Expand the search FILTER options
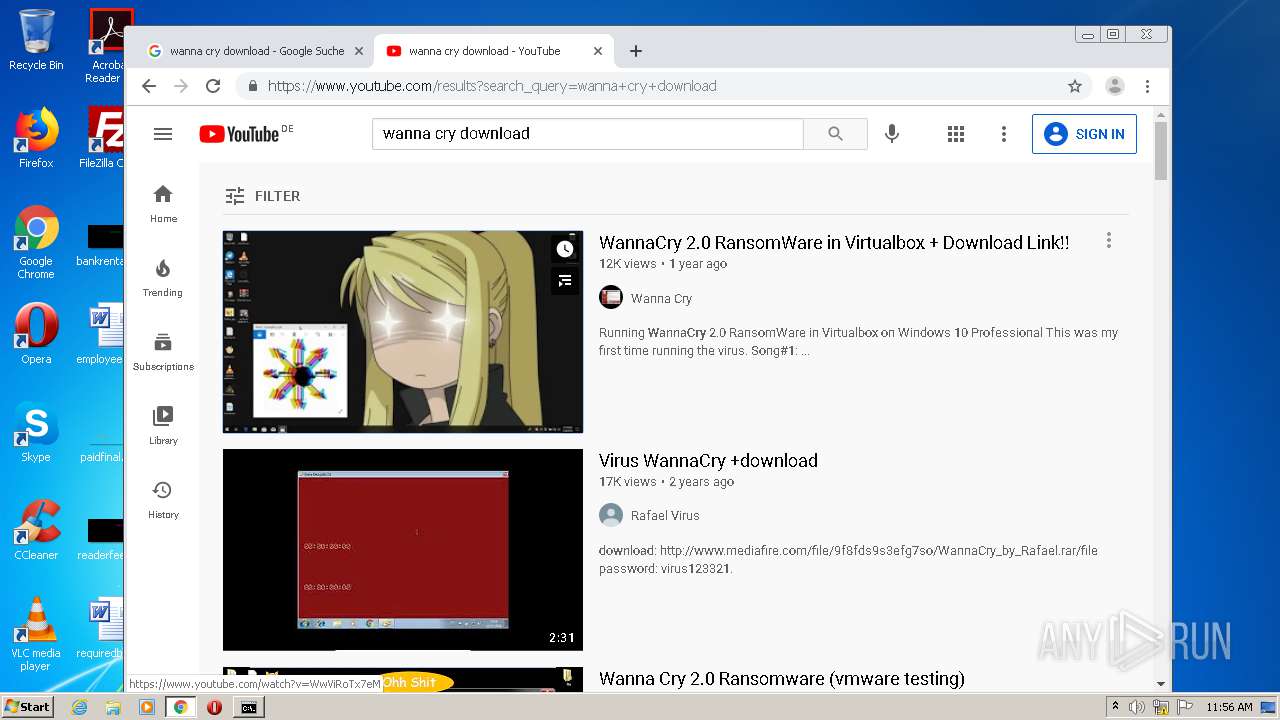1280x720 pixels. pos(262,196)
